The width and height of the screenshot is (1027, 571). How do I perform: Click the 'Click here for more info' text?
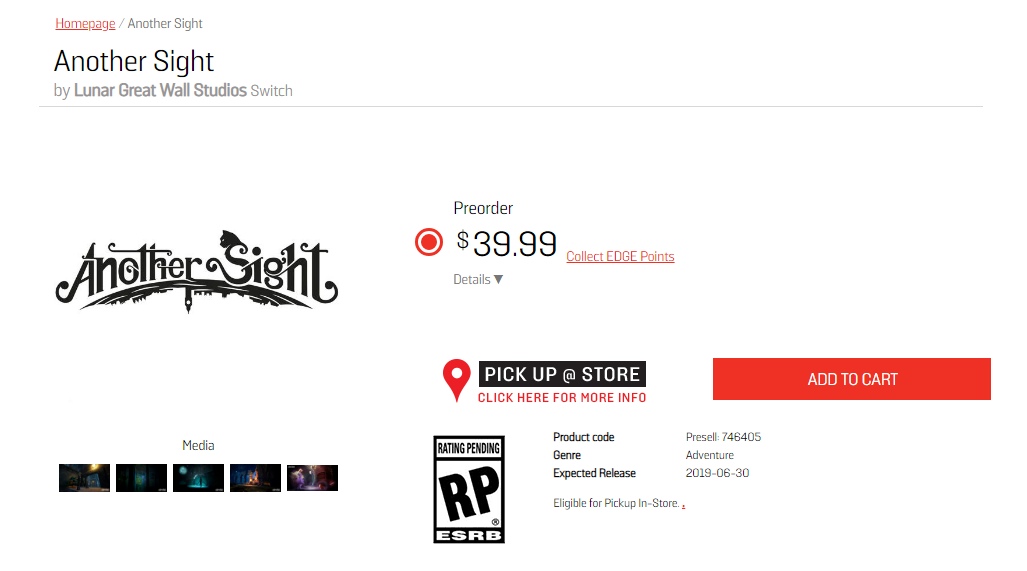[562, 398]
